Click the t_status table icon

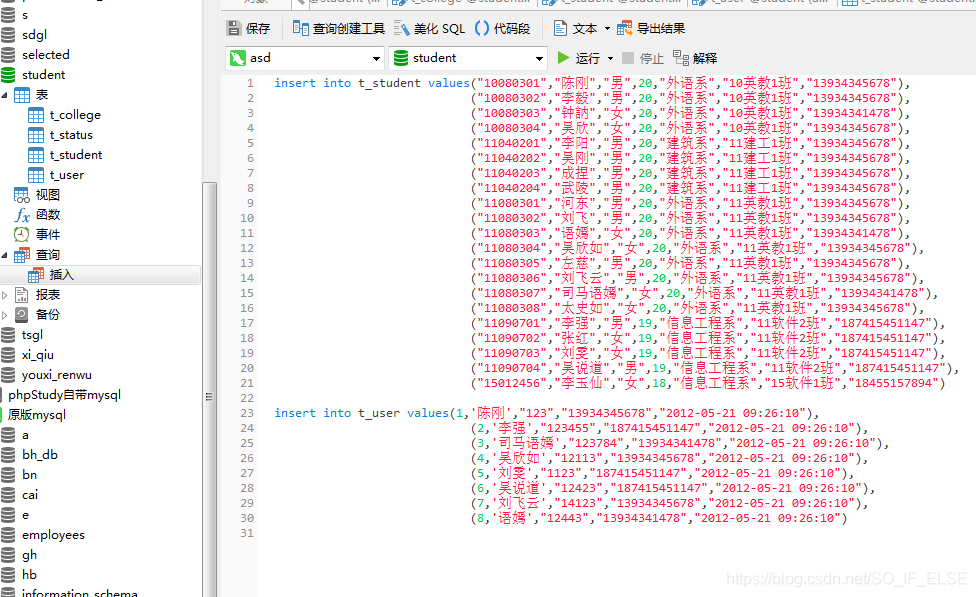click(x=36, y=135)
